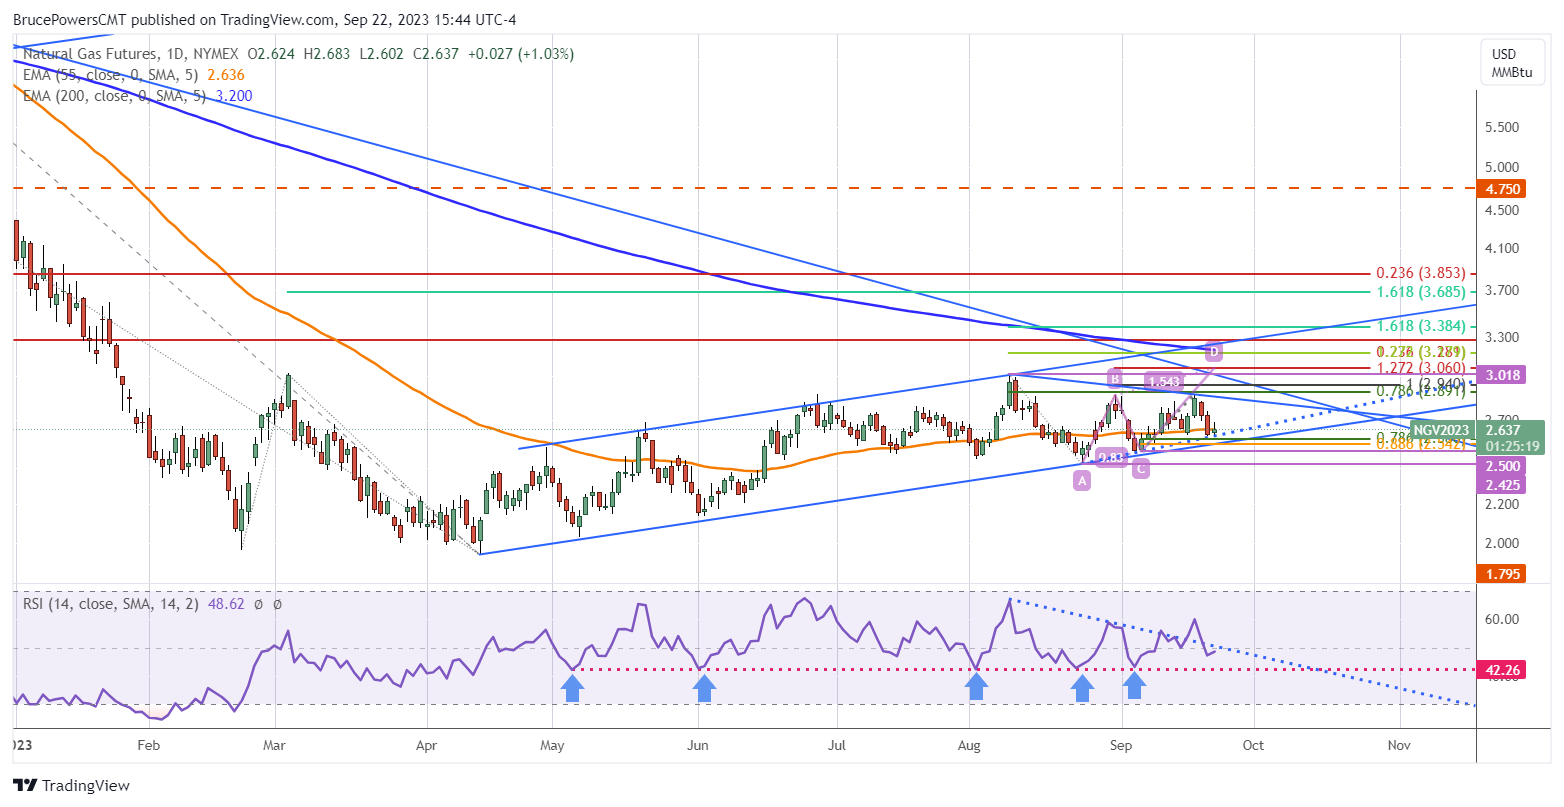Click the 1.618 (3.384) Fibonacci label
The image size is (1564, 807).
[1421, 326]
